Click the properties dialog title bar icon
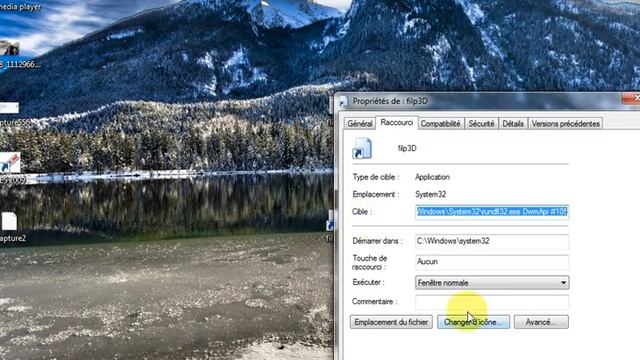The width and height of the screenshot is (640, 360). click(x=343, y=101)
